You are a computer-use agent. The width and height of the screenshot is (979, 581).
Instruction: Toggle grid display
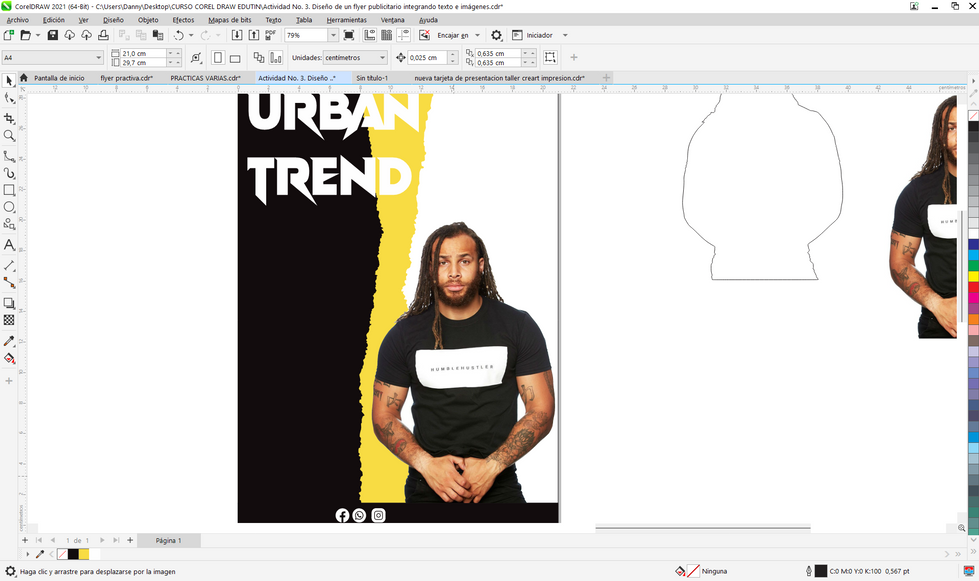point(386,35)
